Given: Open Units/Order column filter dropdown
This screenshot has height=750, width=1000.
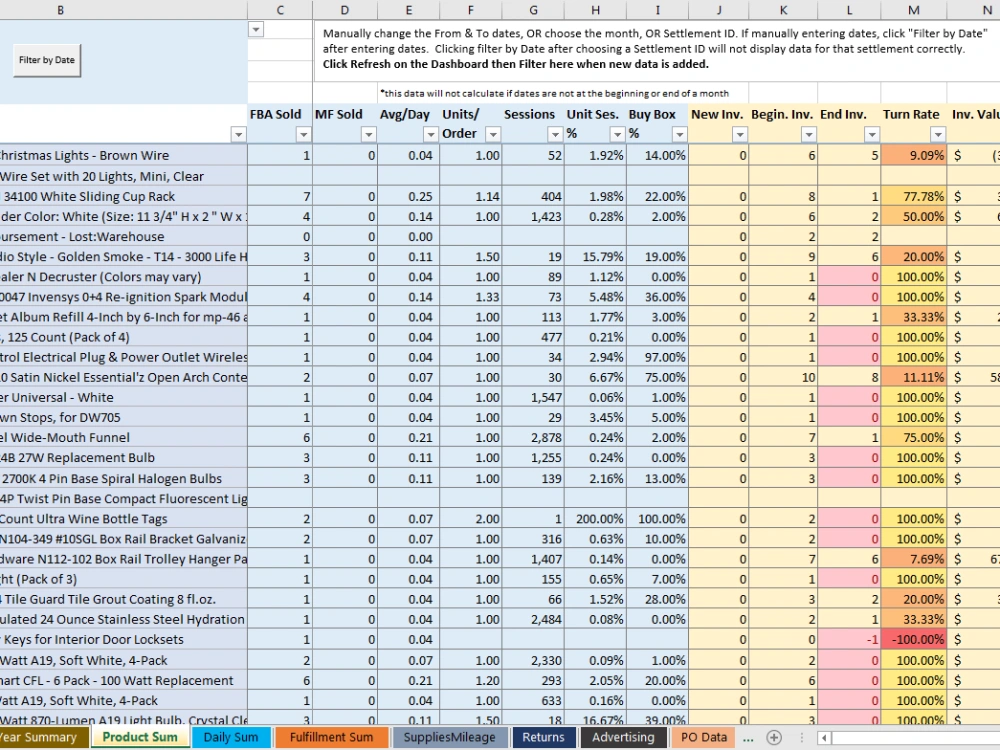Looking at the screenshot, I should tap(492, 135).
